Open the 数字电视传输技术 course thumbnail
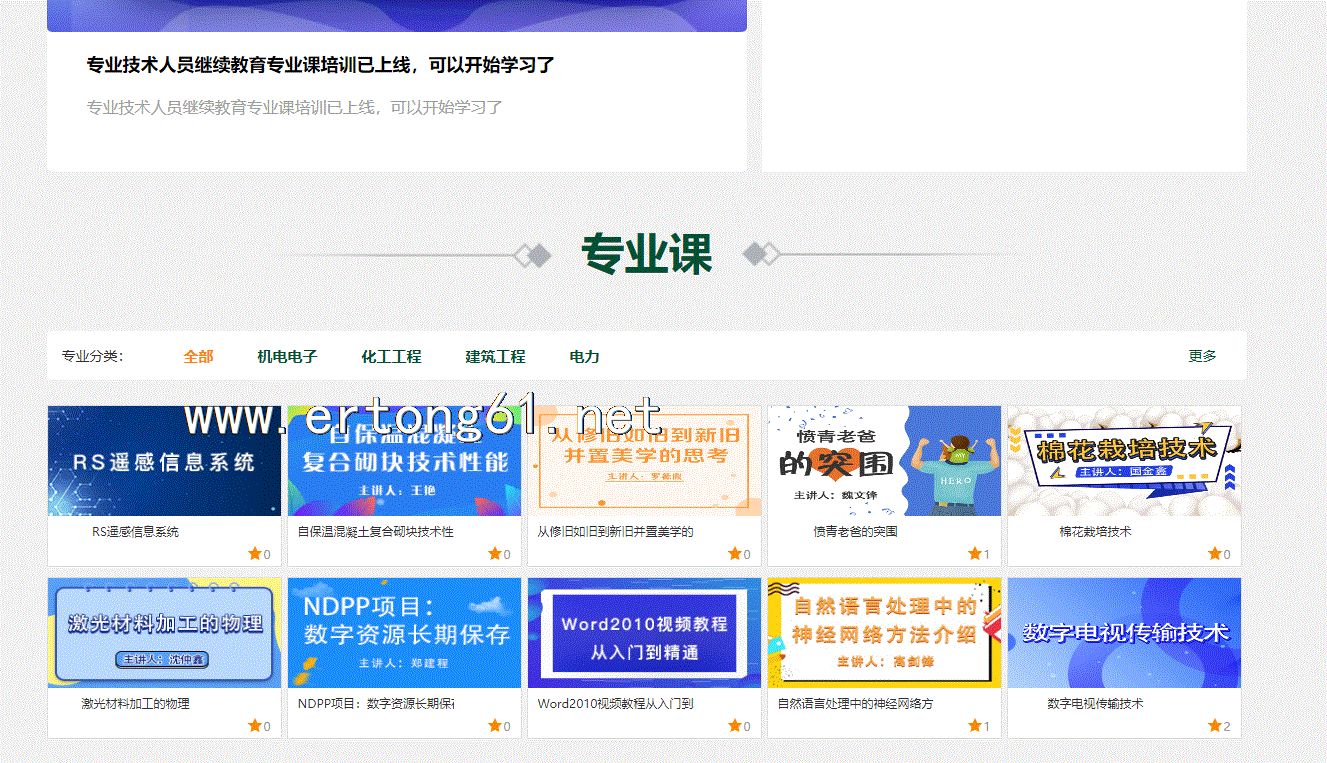Image resolution: width=1327 pixels, height=763 pixels. [x=1124, y=632]
